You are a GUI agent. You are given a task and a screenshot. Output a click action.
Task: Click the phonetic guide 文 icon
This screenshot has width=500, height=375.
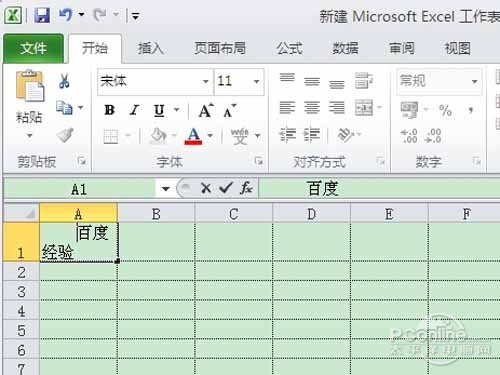[240, 136]
